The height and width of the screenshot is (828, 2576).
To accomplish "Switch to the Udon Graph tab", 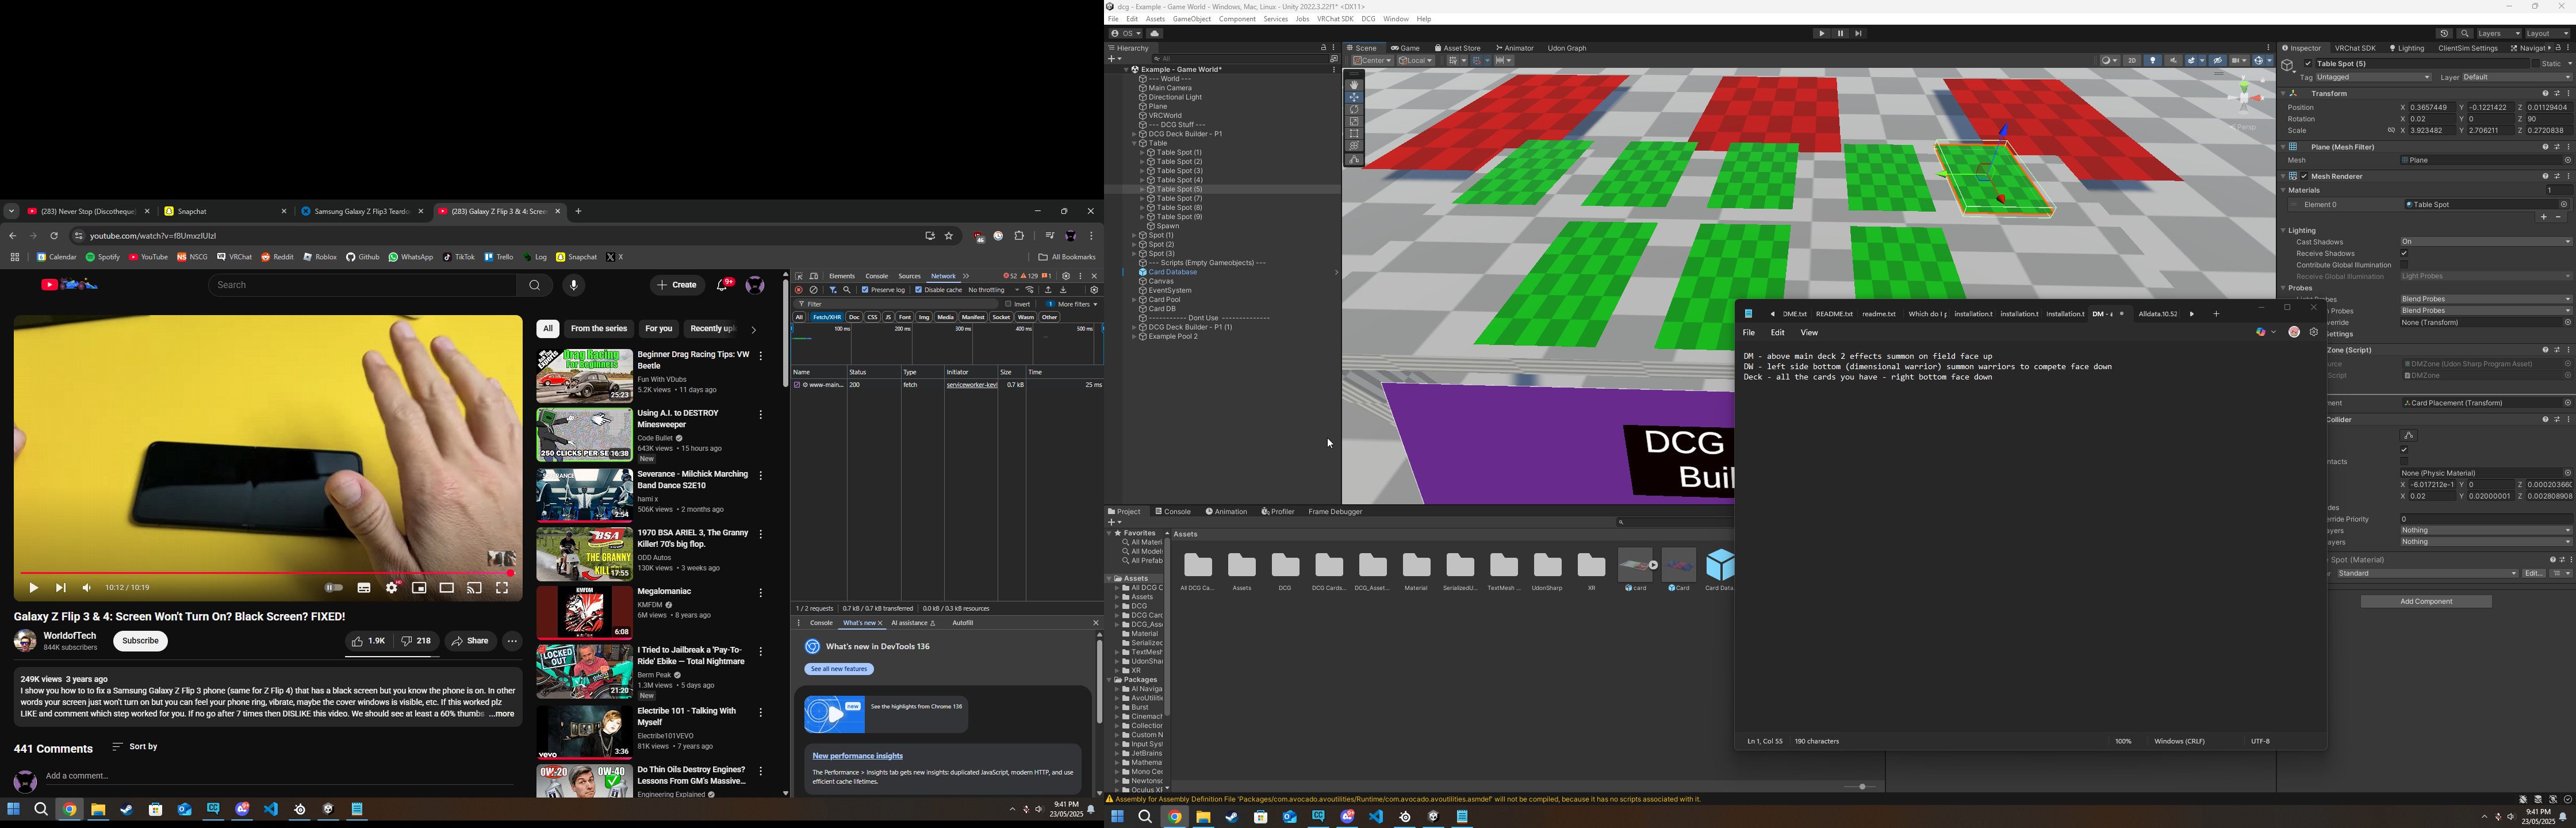I will (1566, 48).
